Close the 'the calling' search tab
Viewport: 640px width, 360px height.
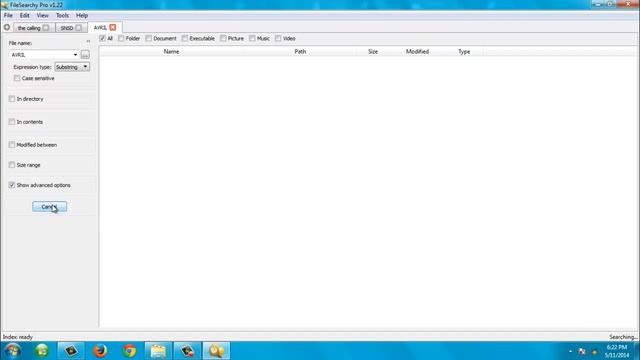(x=46, y=28)
